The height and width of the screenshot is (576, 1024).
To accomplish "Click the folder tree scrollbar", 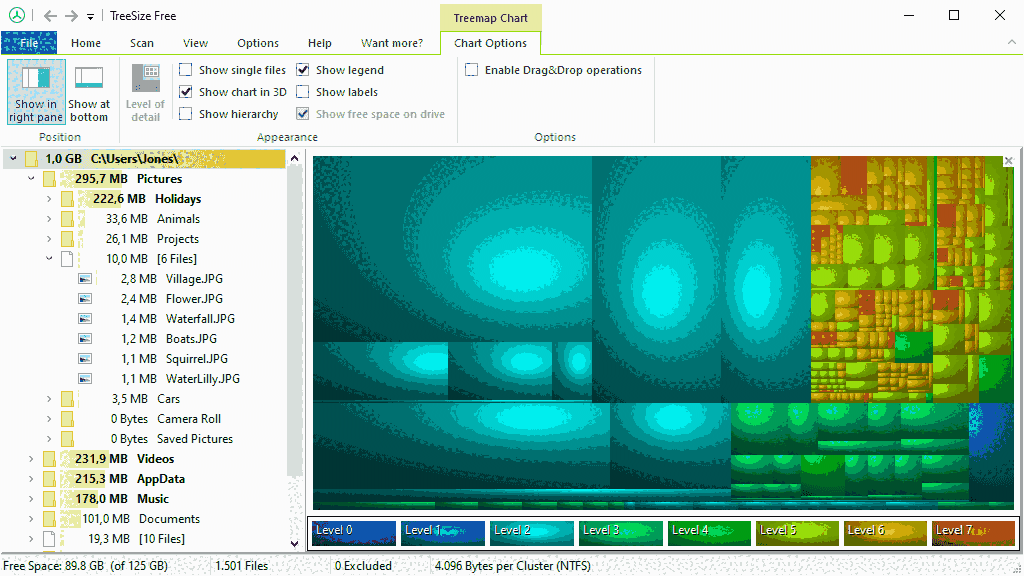I will (295, 300).
